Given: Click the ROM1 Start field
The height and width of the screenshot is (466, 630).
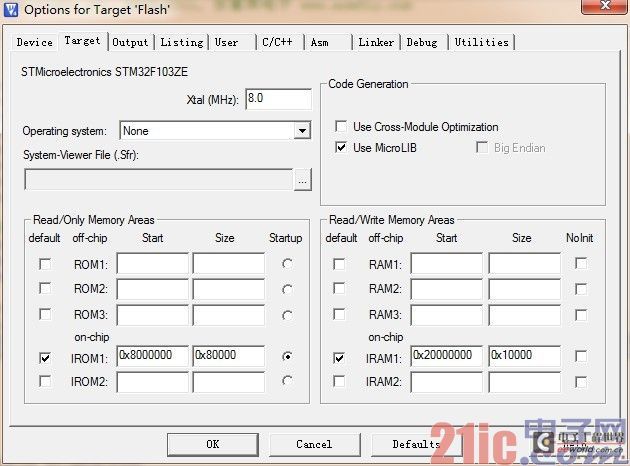Looking at the screenshot, I should tap(152, 264).
